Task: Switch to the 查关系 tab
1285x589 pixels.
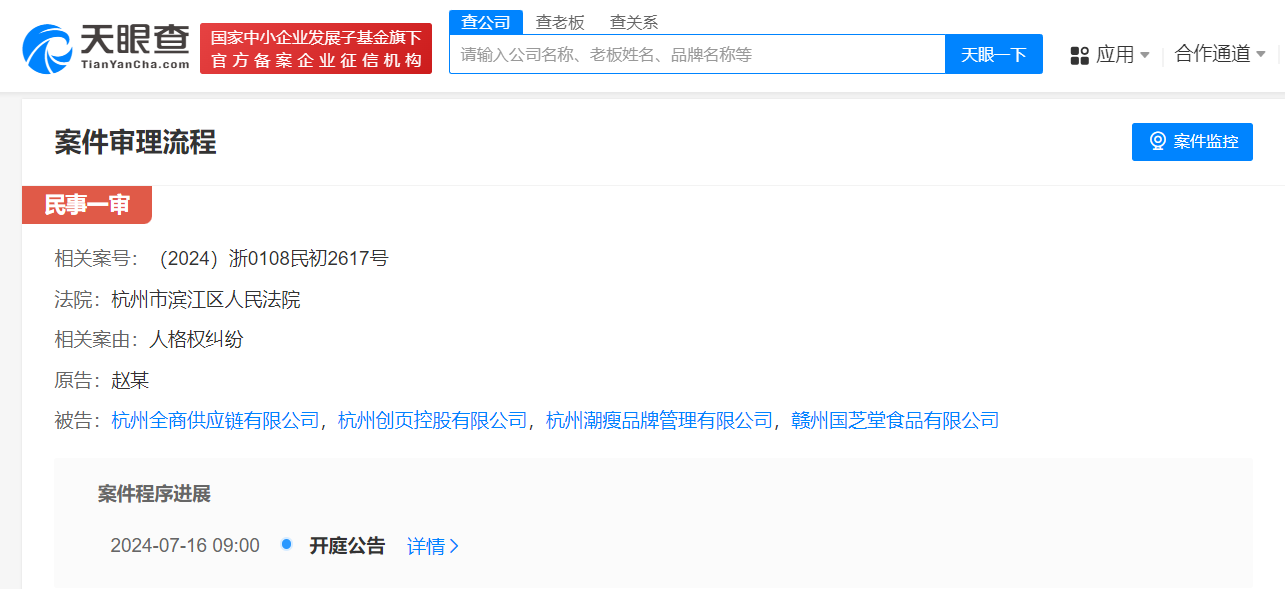Action: 633,21
